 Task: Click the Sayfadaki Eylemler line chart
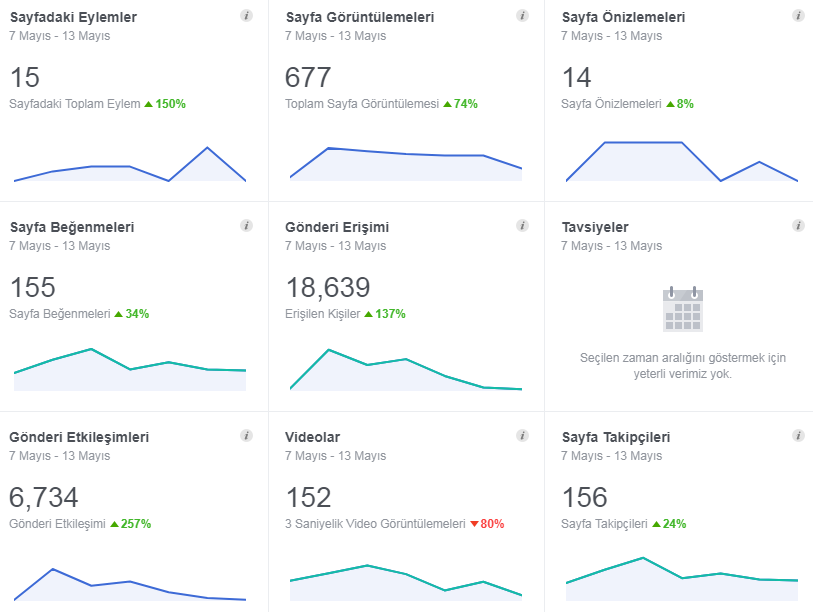click(130, 164)
